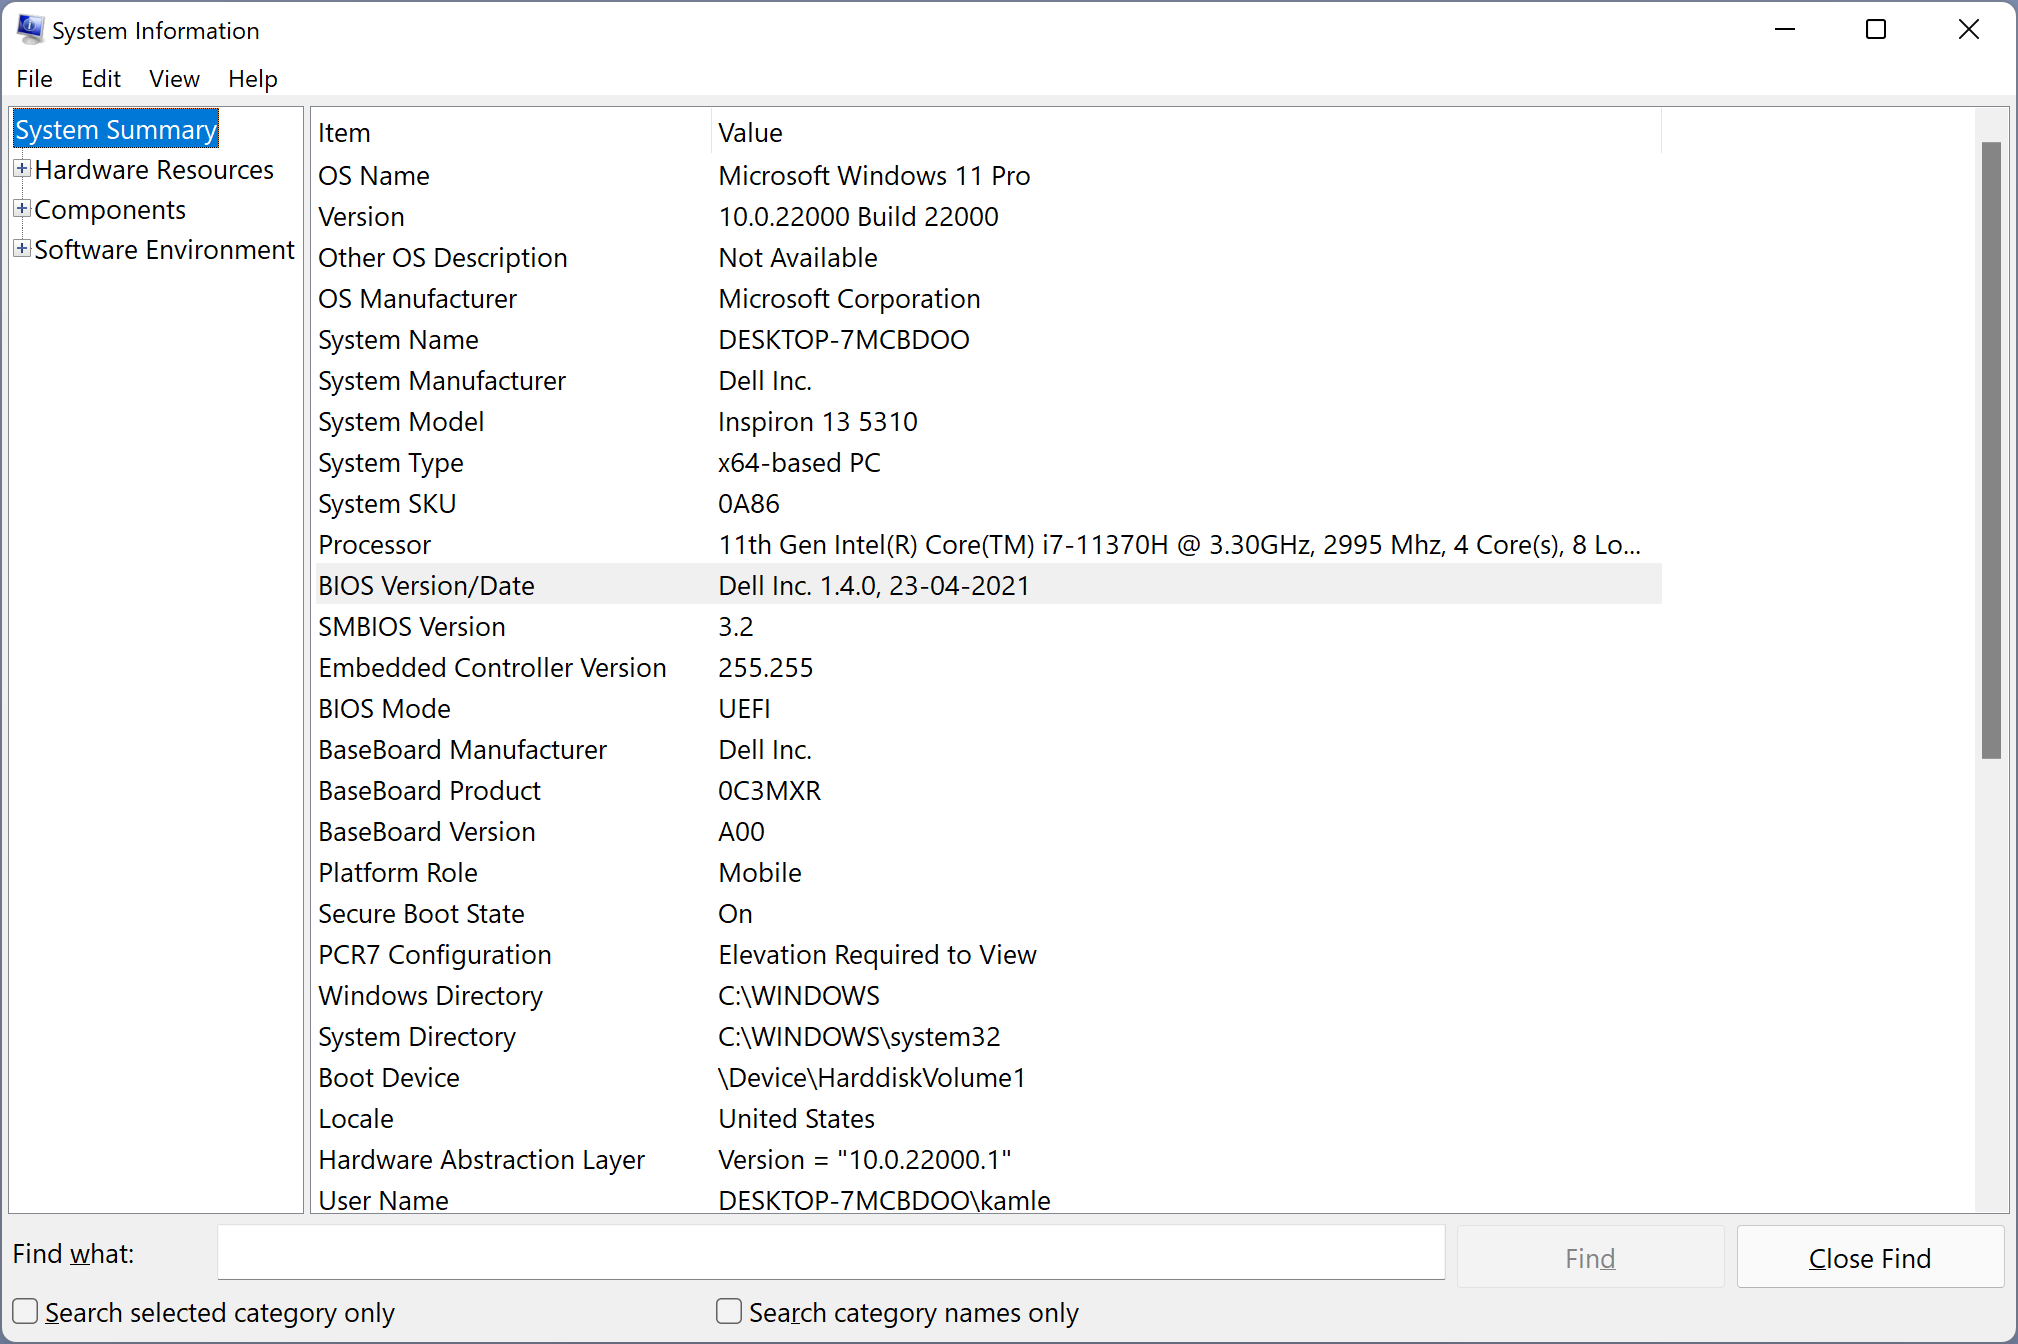
Task: Click the Value column header
Action: click(x=750, y=131)
